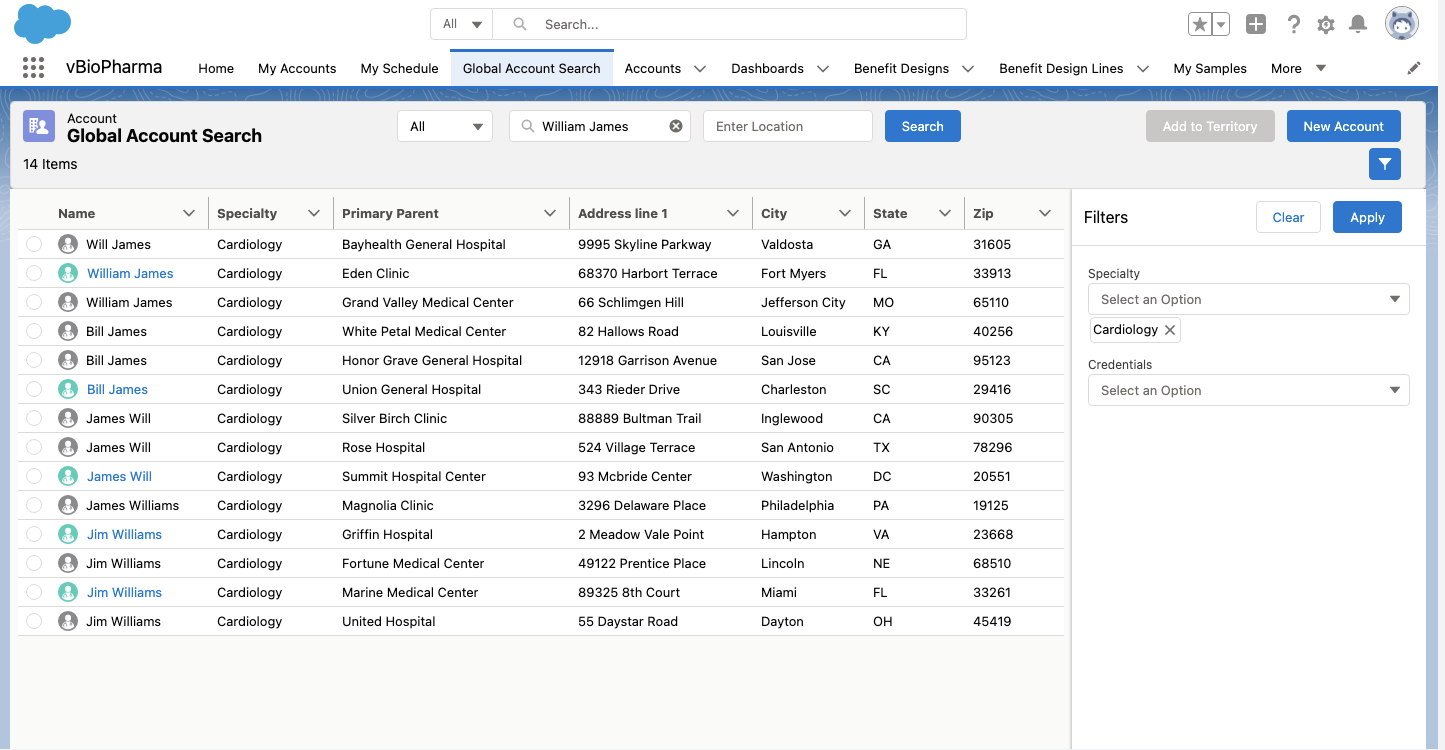This screenshot has width=1445, height=750.
Task: Open the Setup gear icon
Action: coord(1325,25)
